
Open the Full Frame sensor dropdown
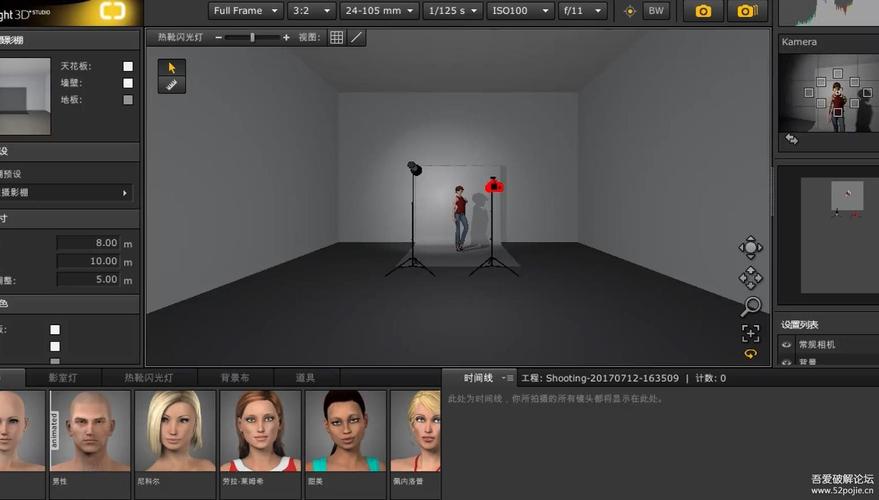(245, 11)
